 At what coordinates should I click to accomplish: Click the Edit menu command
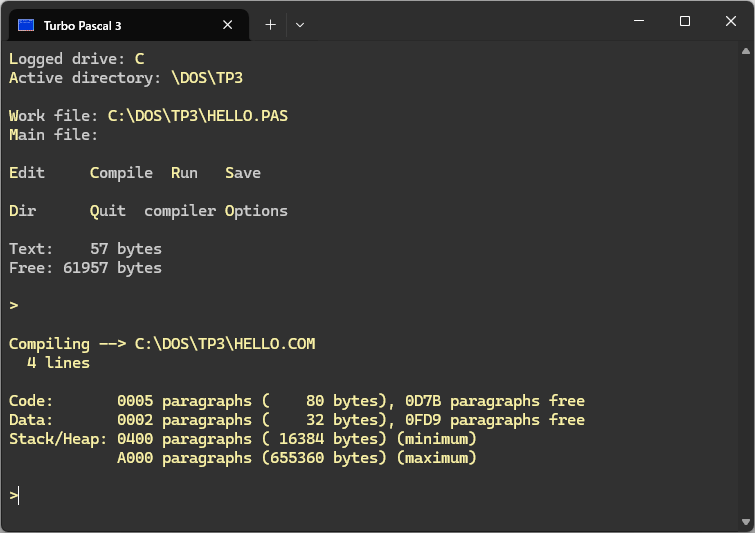[27, 173]
